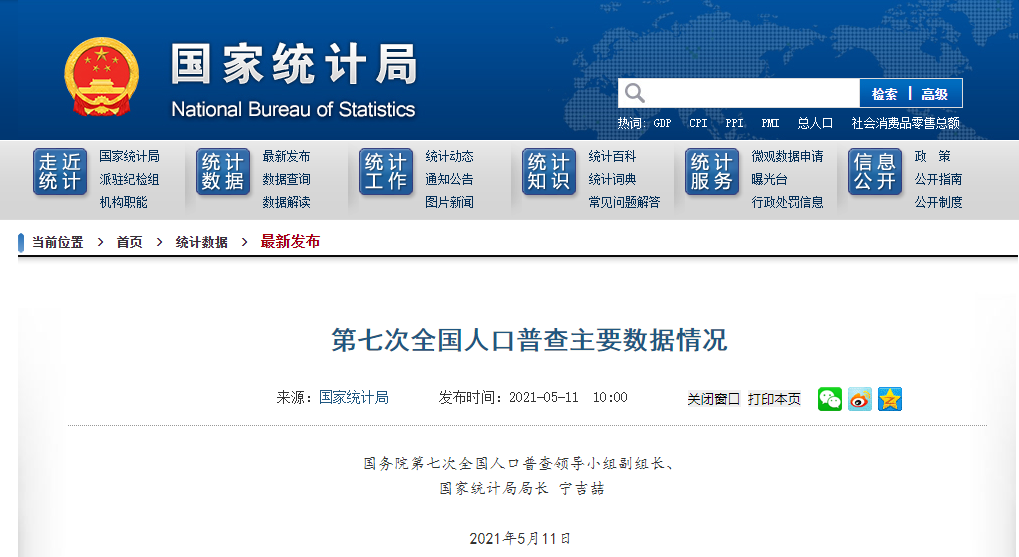Image resolution: width=1019 pixels, height=557 pixels.
Task: Go to 最新发布 in navigation menu
Action: click(x=287, y=156)
